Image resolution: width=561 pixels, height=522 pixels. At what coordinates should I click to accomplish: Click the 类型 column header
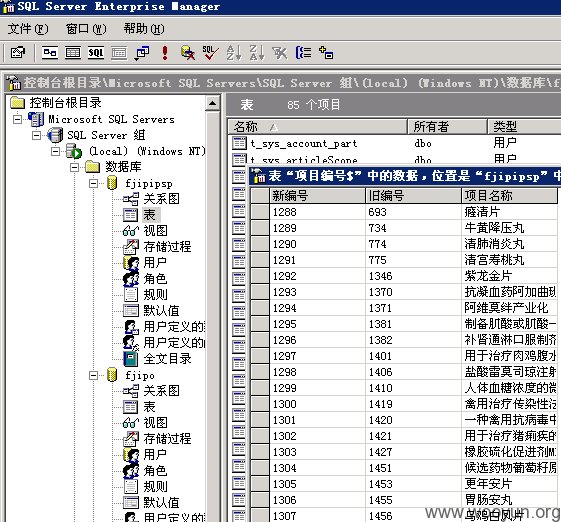(x=524, y=127)
